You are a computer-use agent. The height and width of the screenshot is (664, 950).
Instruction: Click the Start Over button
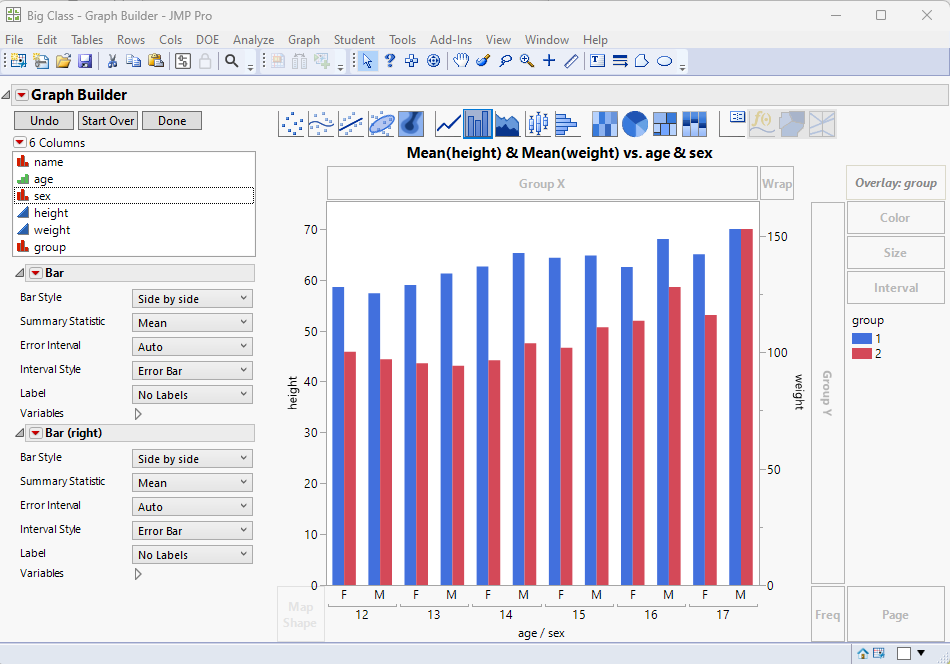pos(108,120)
